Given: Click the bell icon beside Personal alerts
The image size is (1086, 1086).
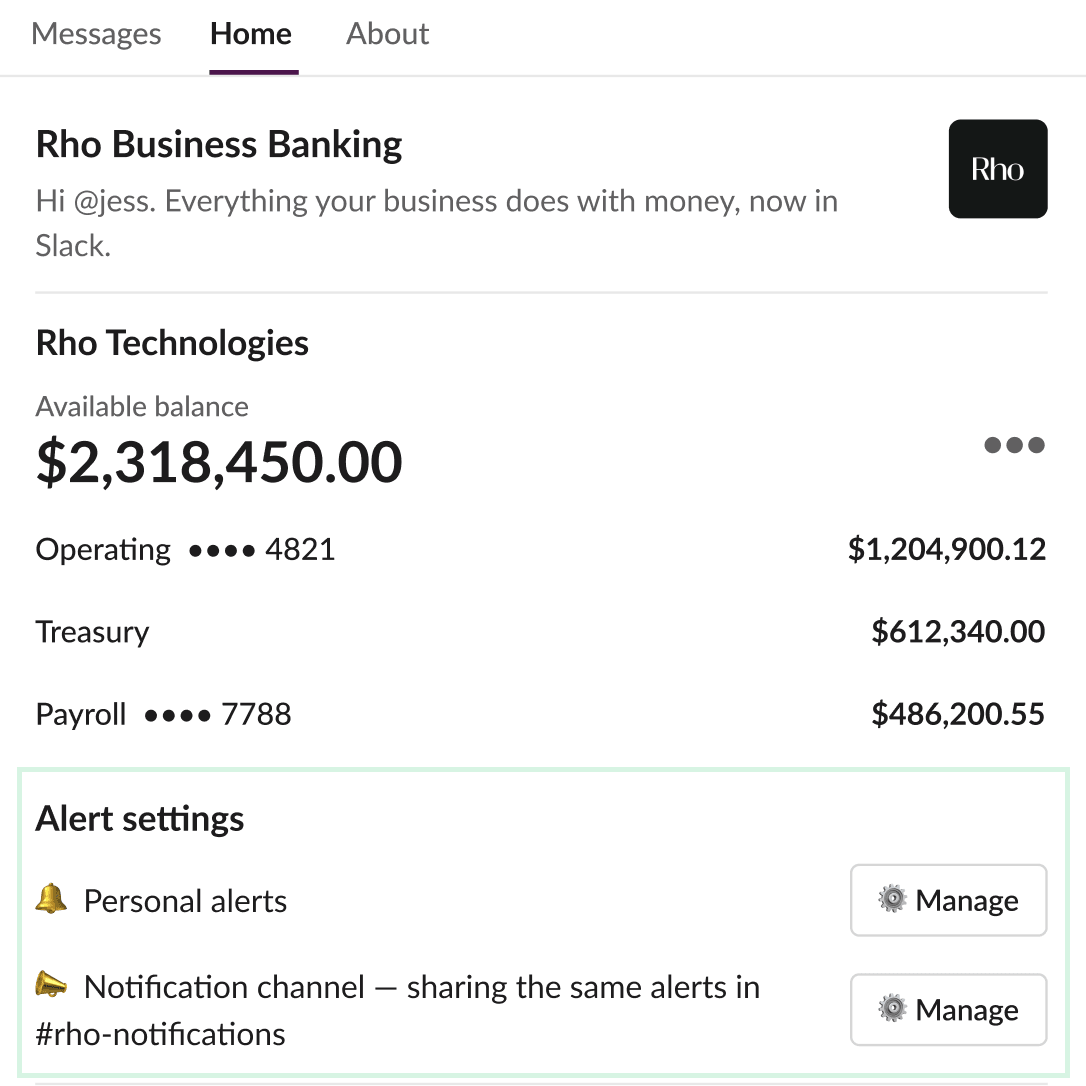Looking at the screenshot, I should [x=51, y=899].
